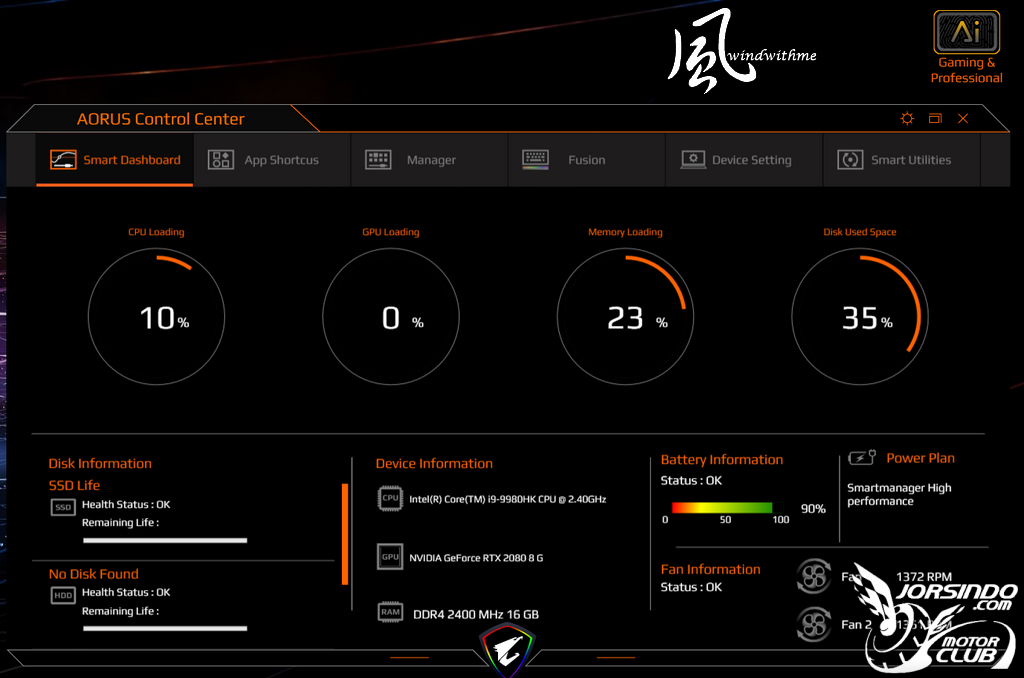Click the Memory Loading 23% gauge

point(625,317)
